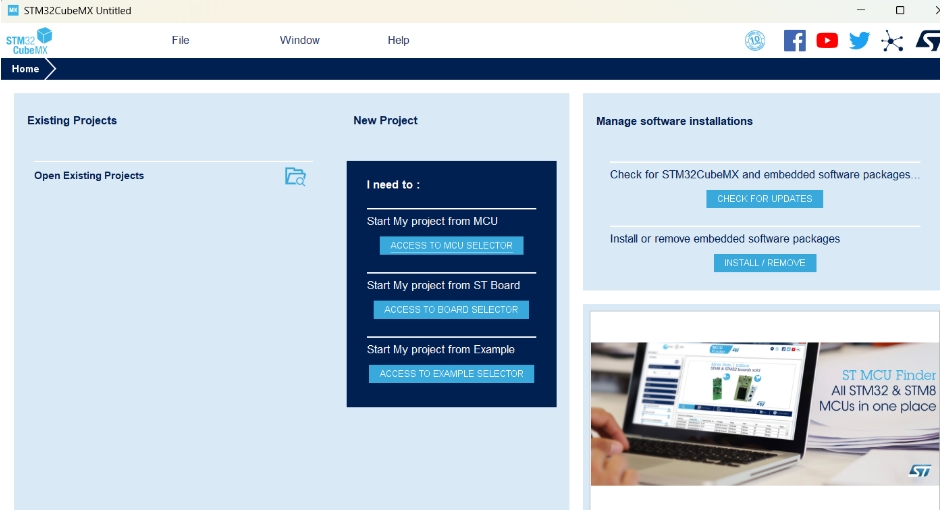The width and height of the screenshot is (940, 510).
Task: Open the Facebook icon link
Action: coord(794,41)
